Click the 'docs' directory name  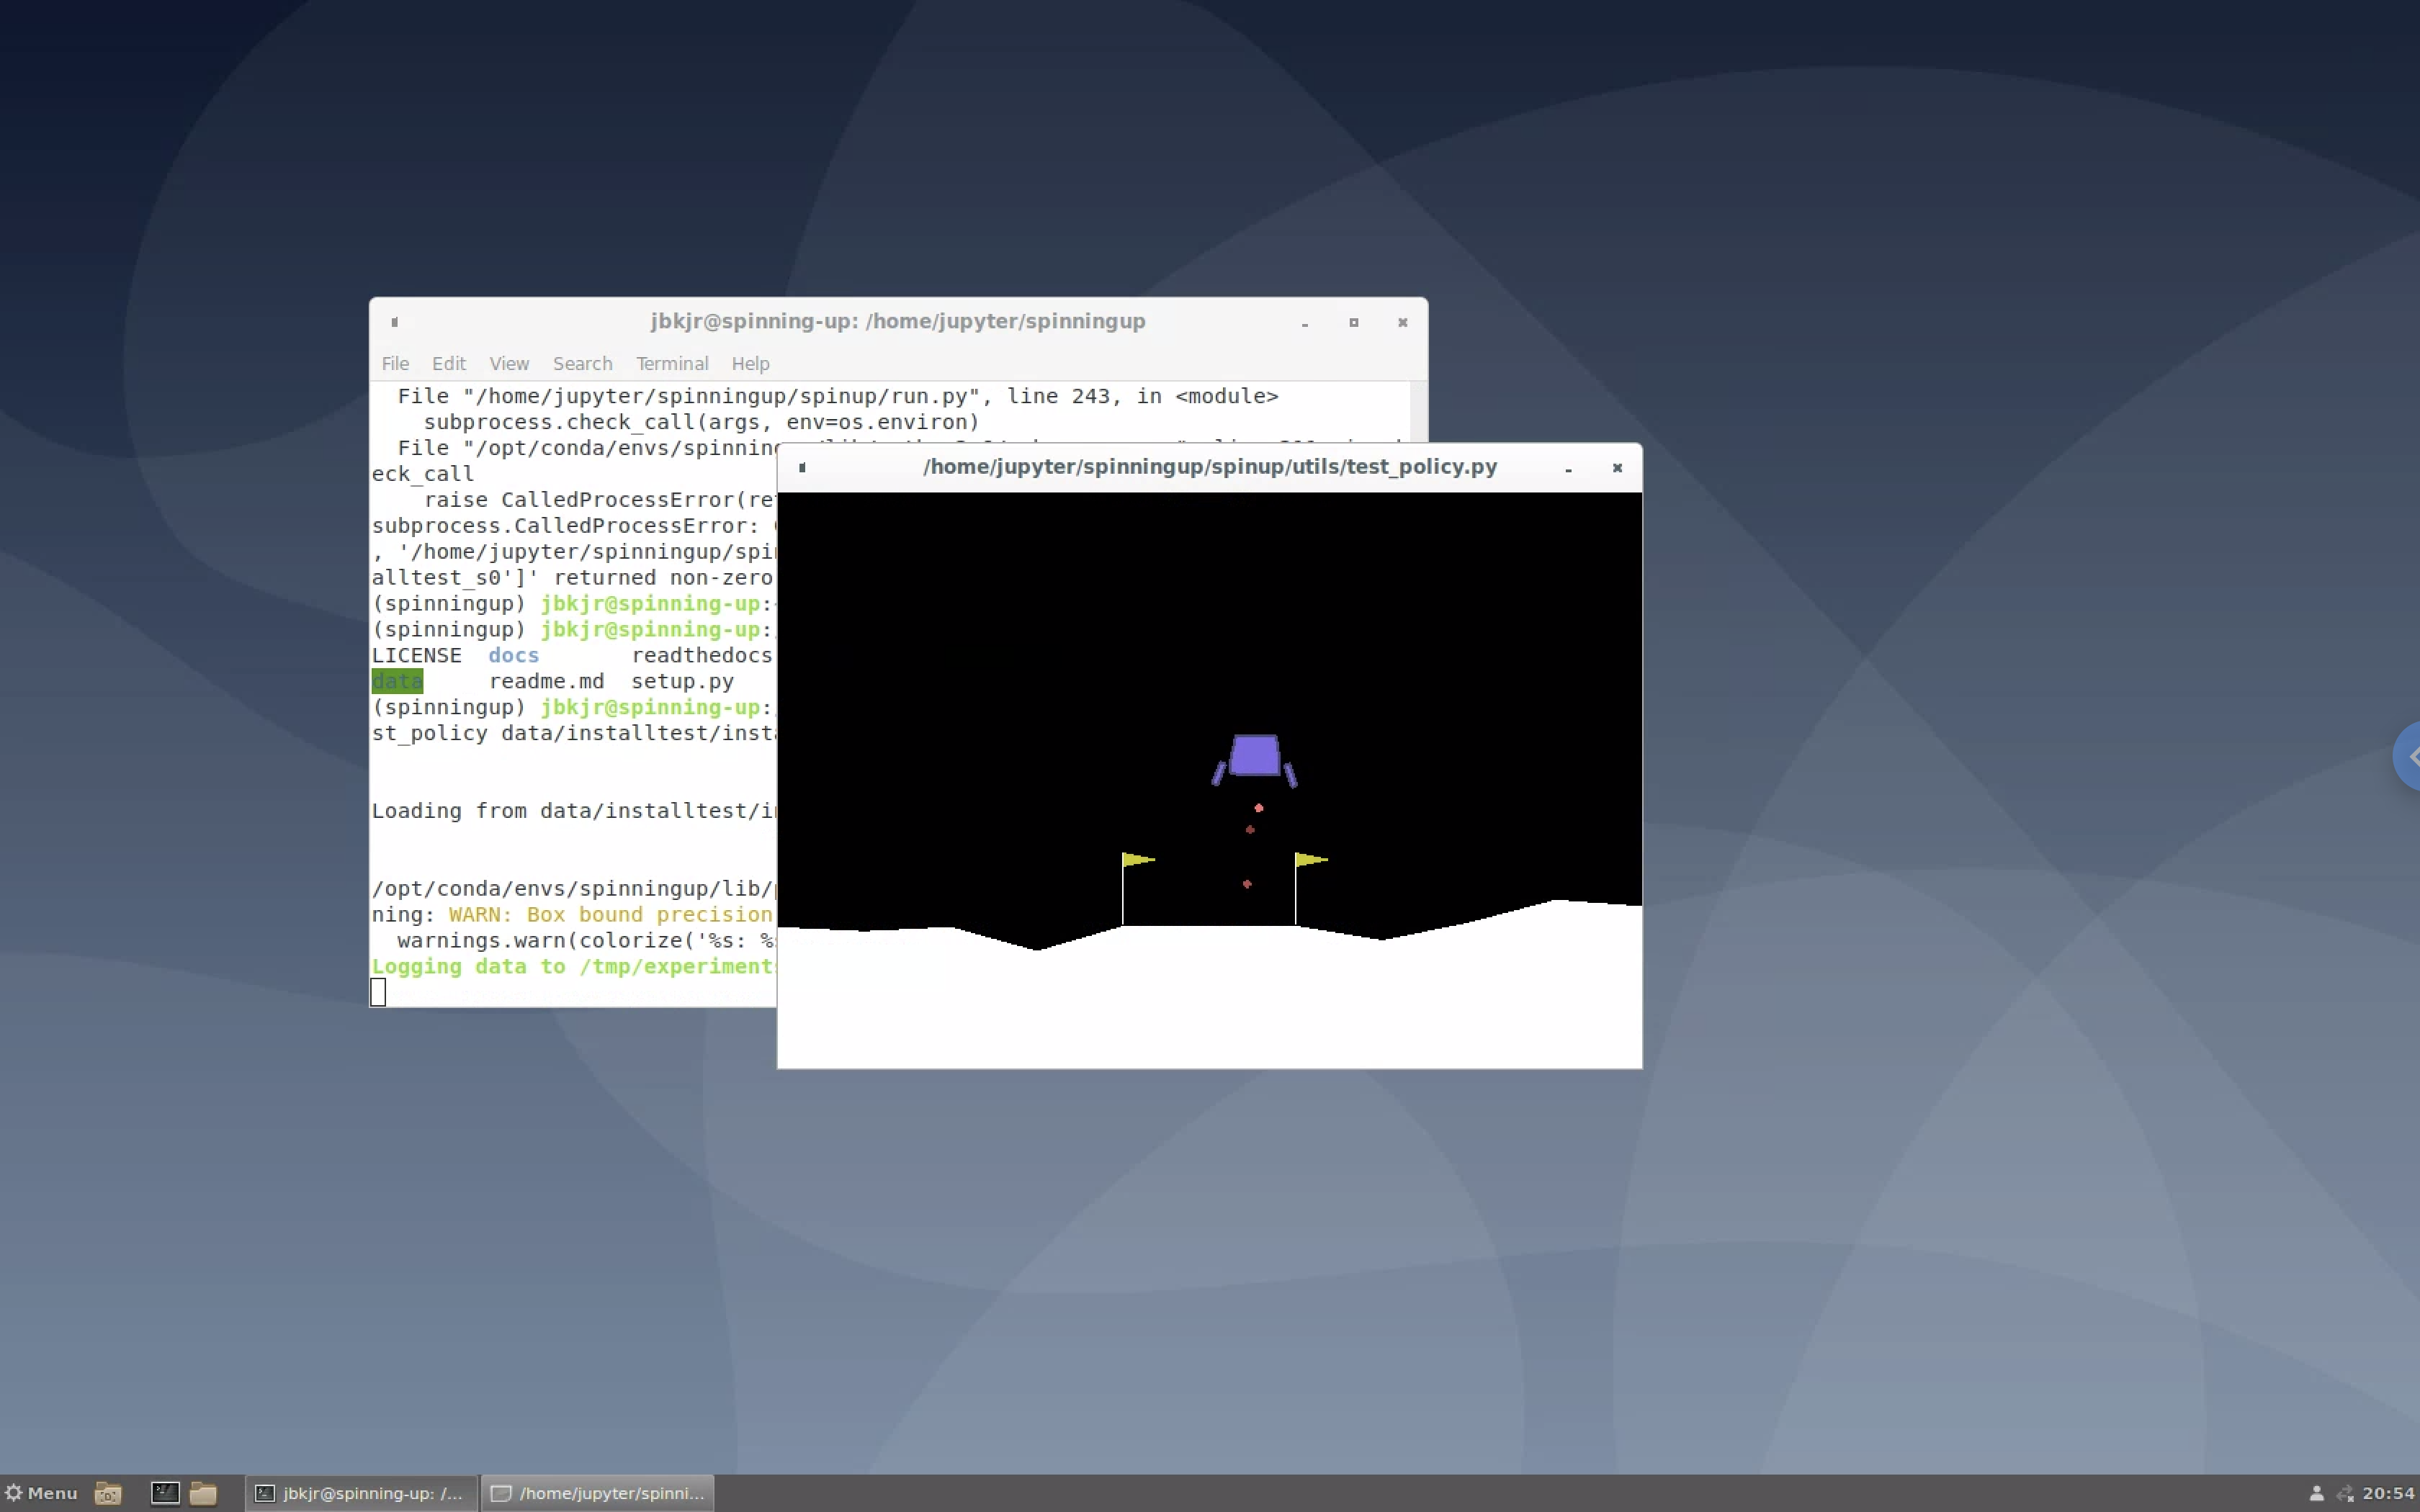point(513,655)
